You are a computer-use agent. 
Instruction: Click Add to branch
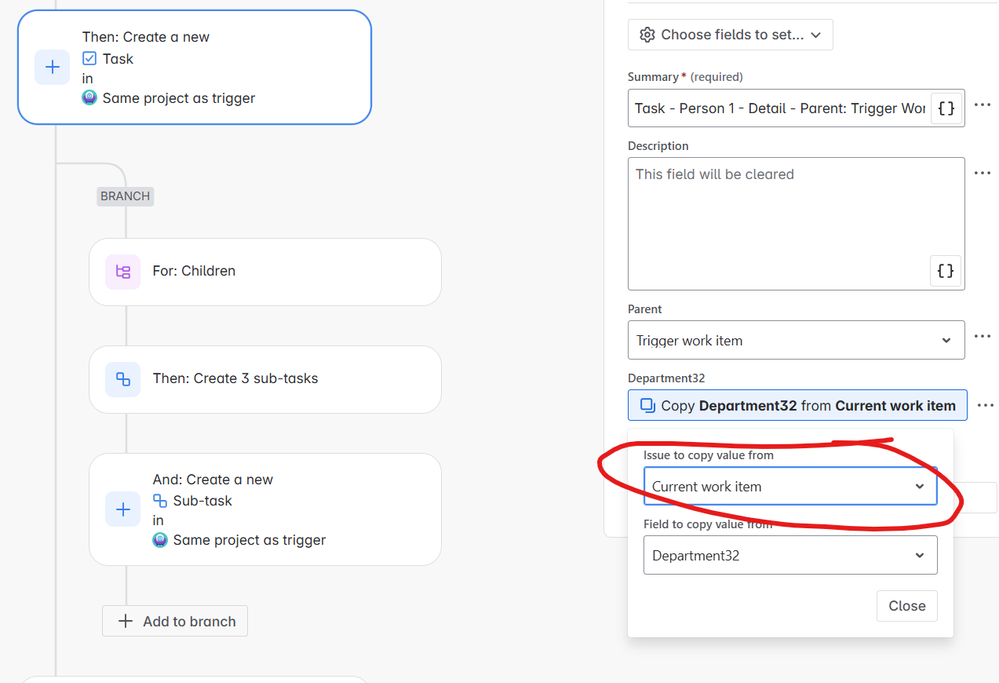[x=174, y=621]
